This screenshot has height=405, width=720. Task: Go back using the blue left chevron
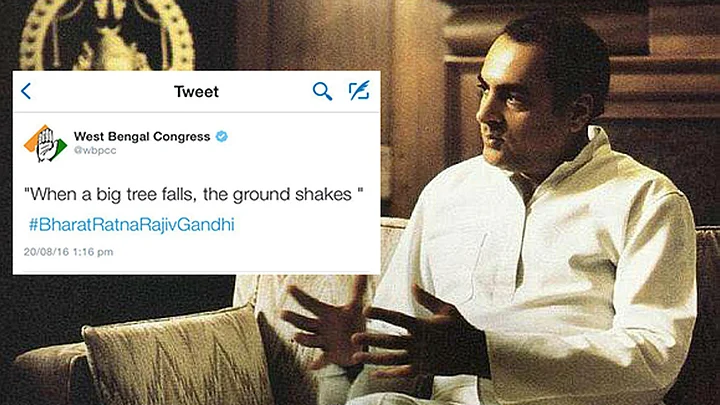[26, 91]
